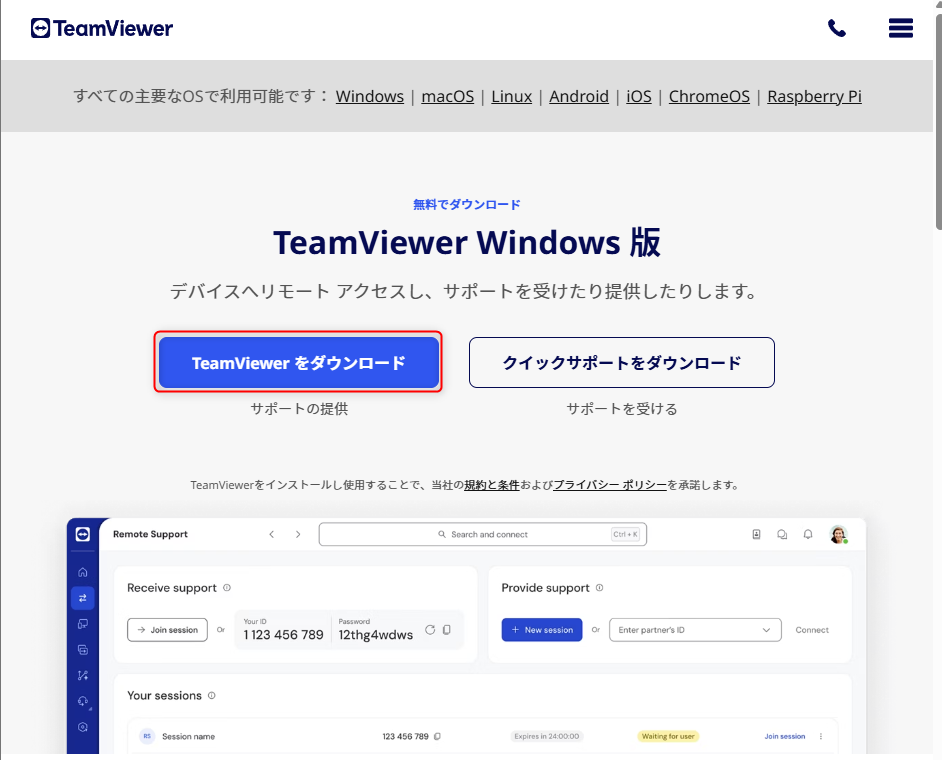942x760 pixels.
Task: Click the sidebar icon below the devices icon
Action: [x=83, y=649]
